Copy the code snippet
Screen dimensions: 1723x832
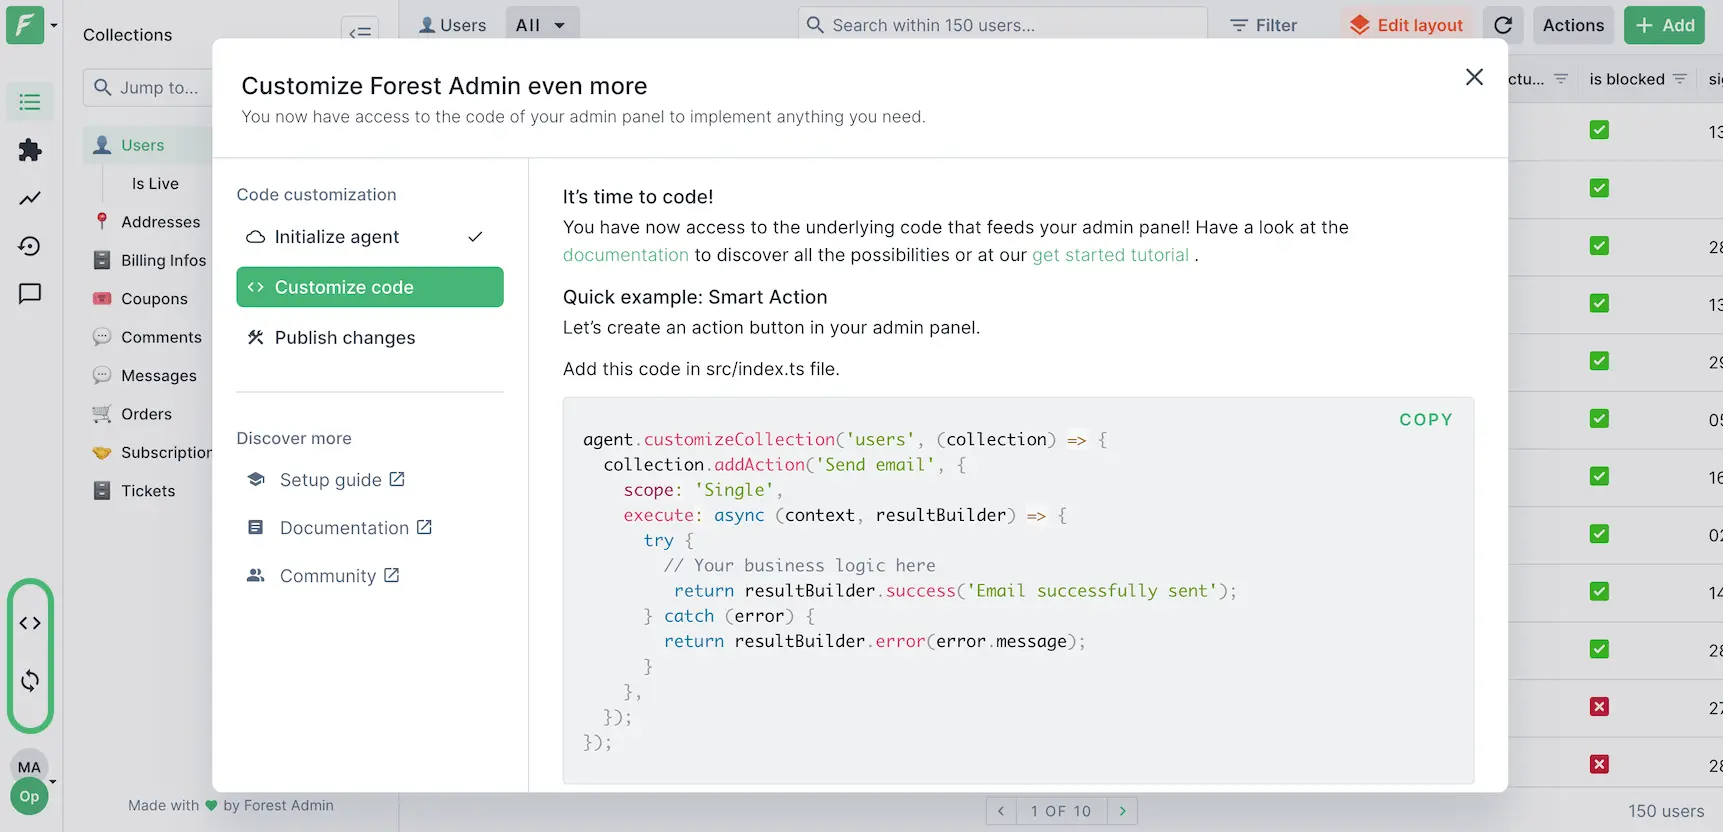click(1426, 420)
